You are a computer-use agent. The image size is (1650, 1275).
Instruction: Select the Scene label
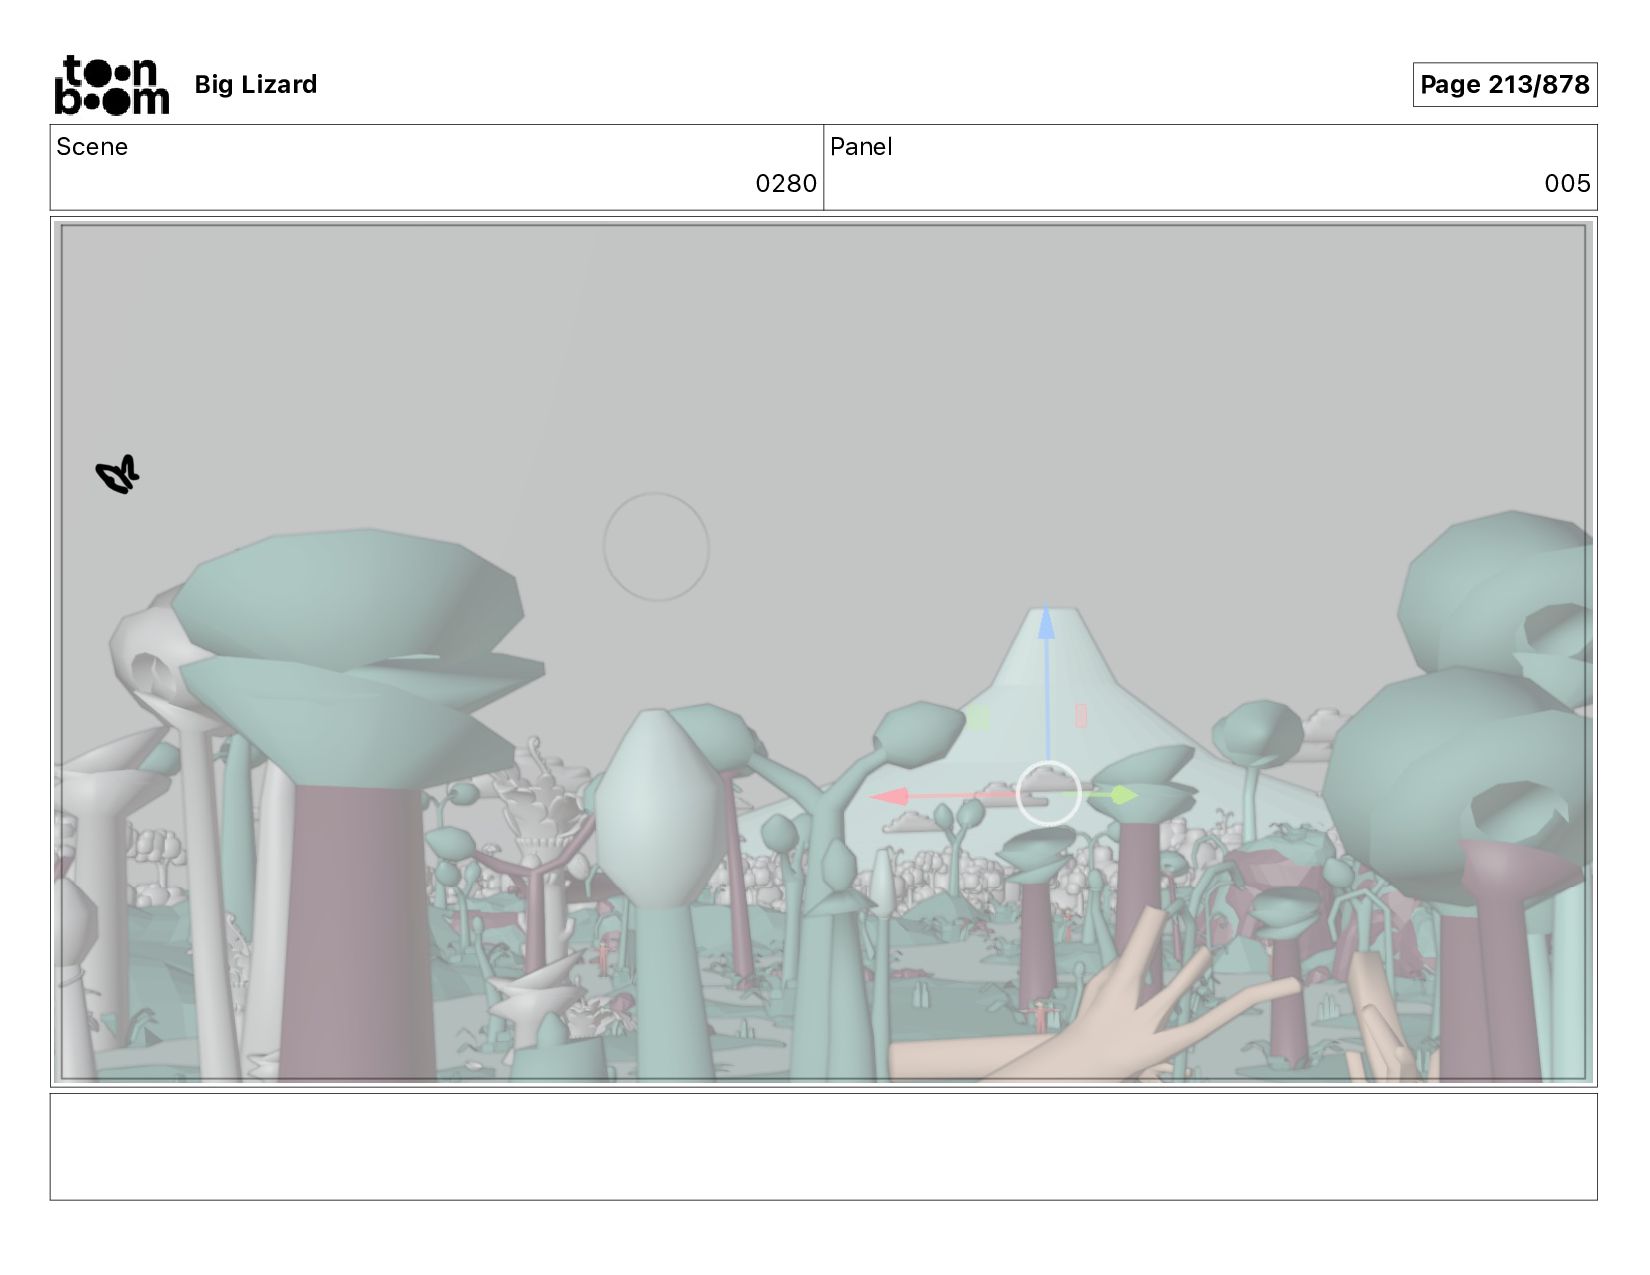(x=92, y=147)
